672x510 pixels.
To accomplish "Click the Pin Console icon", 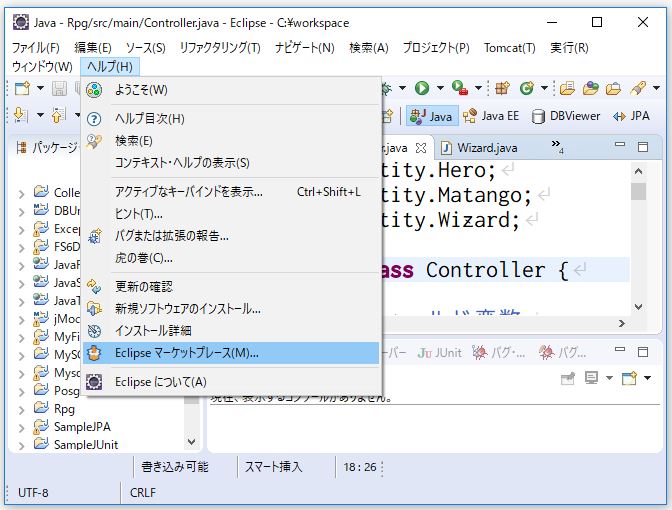I will [x=567, y=378].
